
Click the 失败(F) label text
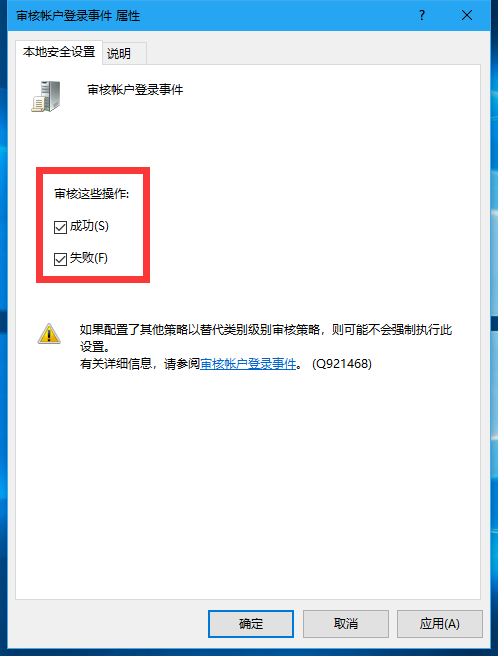pos(89,258)
